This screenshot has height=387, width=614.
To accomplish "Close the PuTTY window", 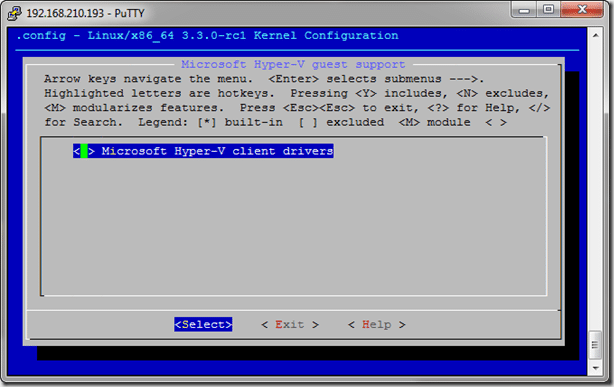I will coord(582,10).
